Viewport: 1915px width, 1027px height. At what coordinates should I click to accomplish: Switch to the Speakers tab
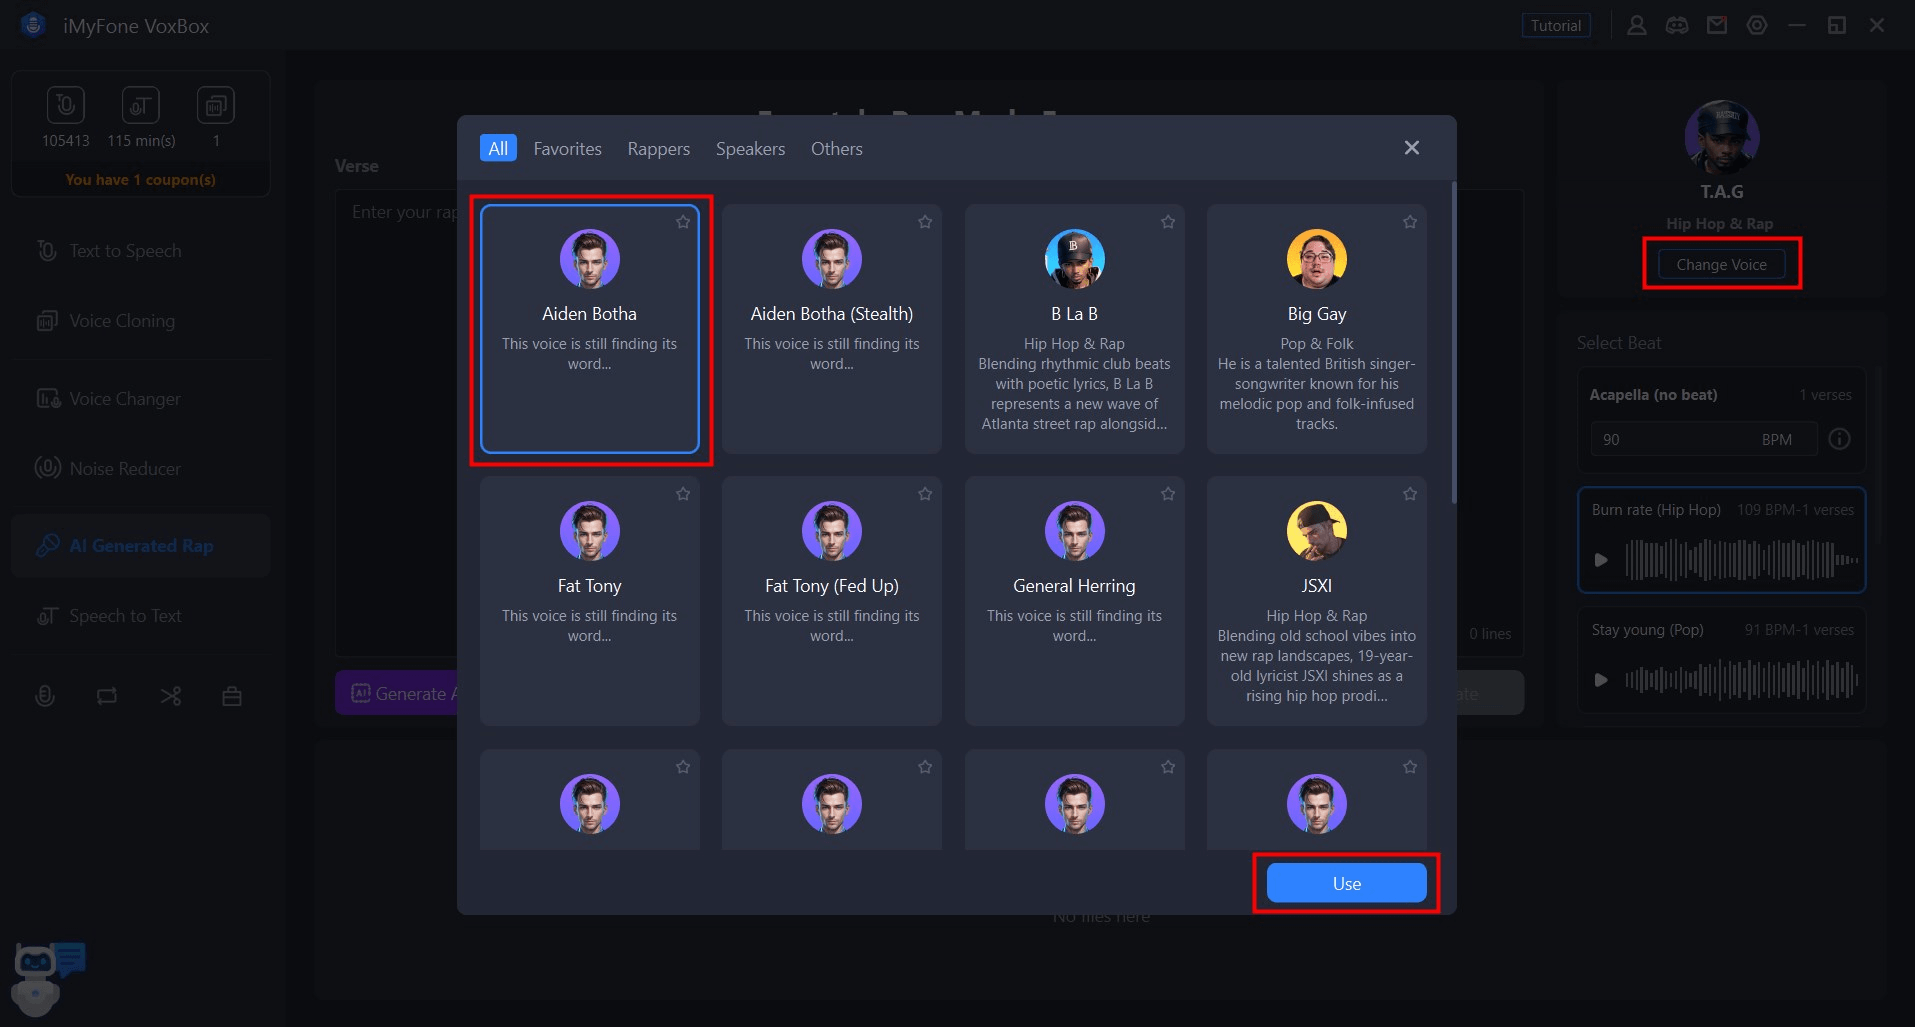(x=750, y=148)
